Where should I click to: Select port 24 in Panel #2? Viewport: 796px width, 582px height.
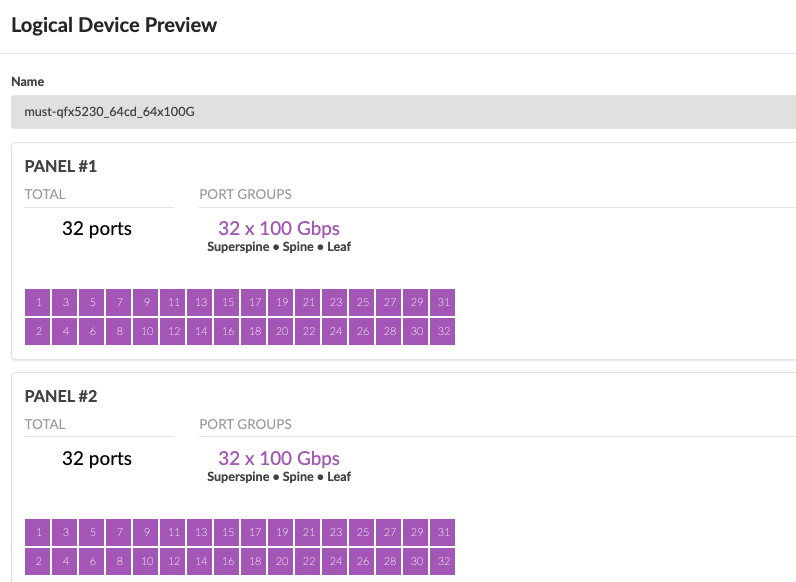click(x=335, y=562)
